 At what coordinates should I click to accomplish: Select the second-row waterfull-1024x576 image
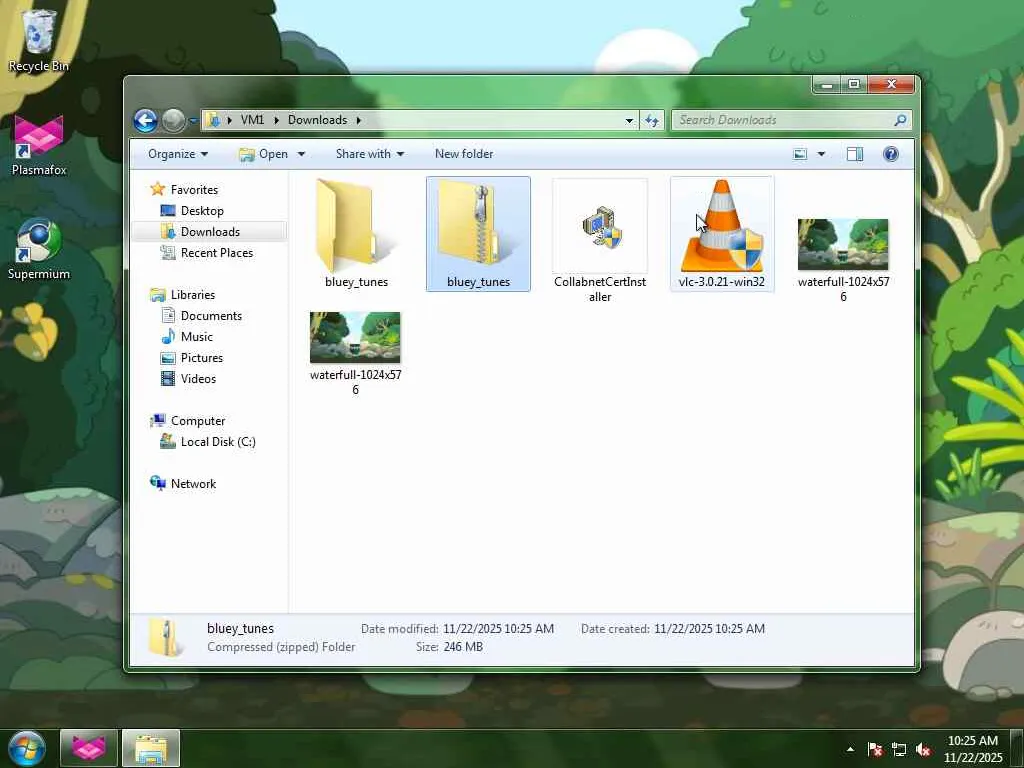tap(355, 353)
